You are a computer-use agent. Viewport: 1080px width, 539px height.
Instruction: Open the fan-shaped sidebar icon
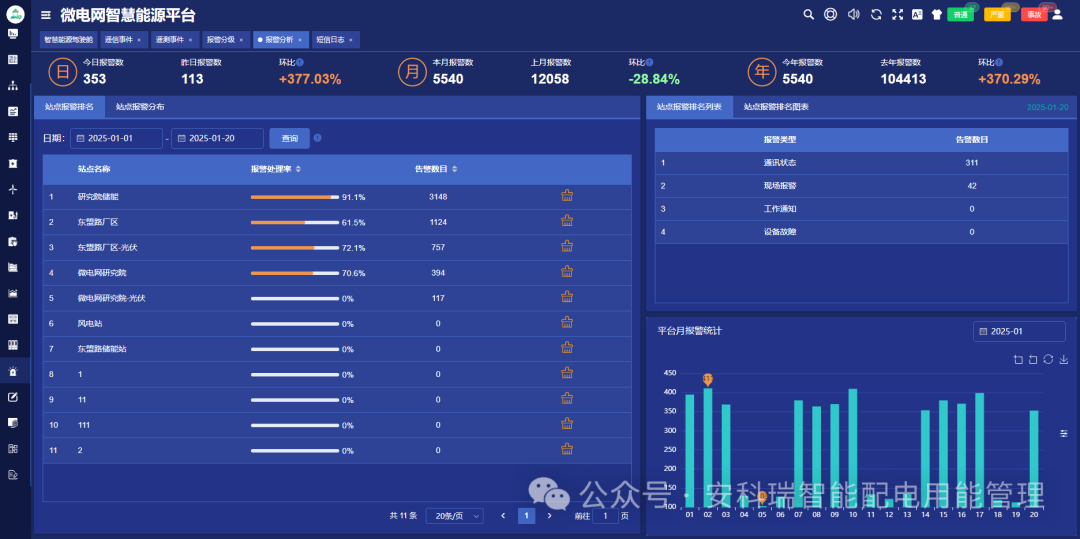pos(13,189)
